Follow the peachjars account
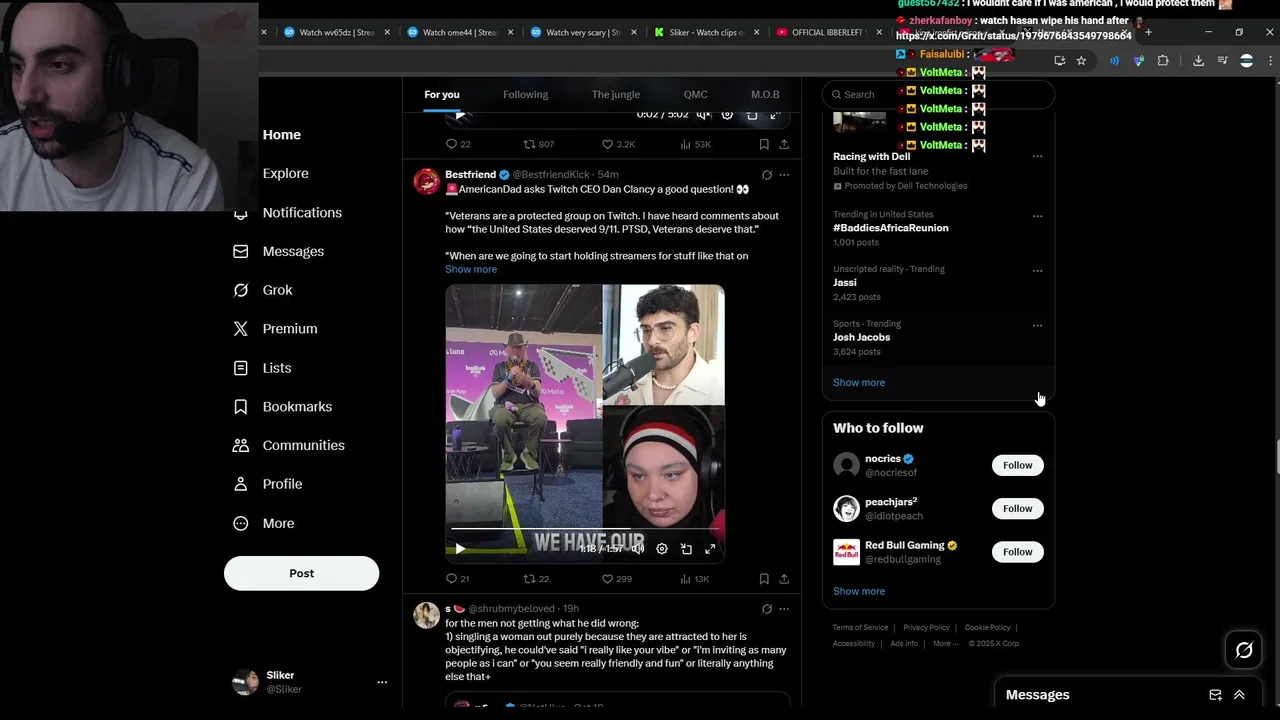Screen dimensions: 1280x720 pos(1017,508)
